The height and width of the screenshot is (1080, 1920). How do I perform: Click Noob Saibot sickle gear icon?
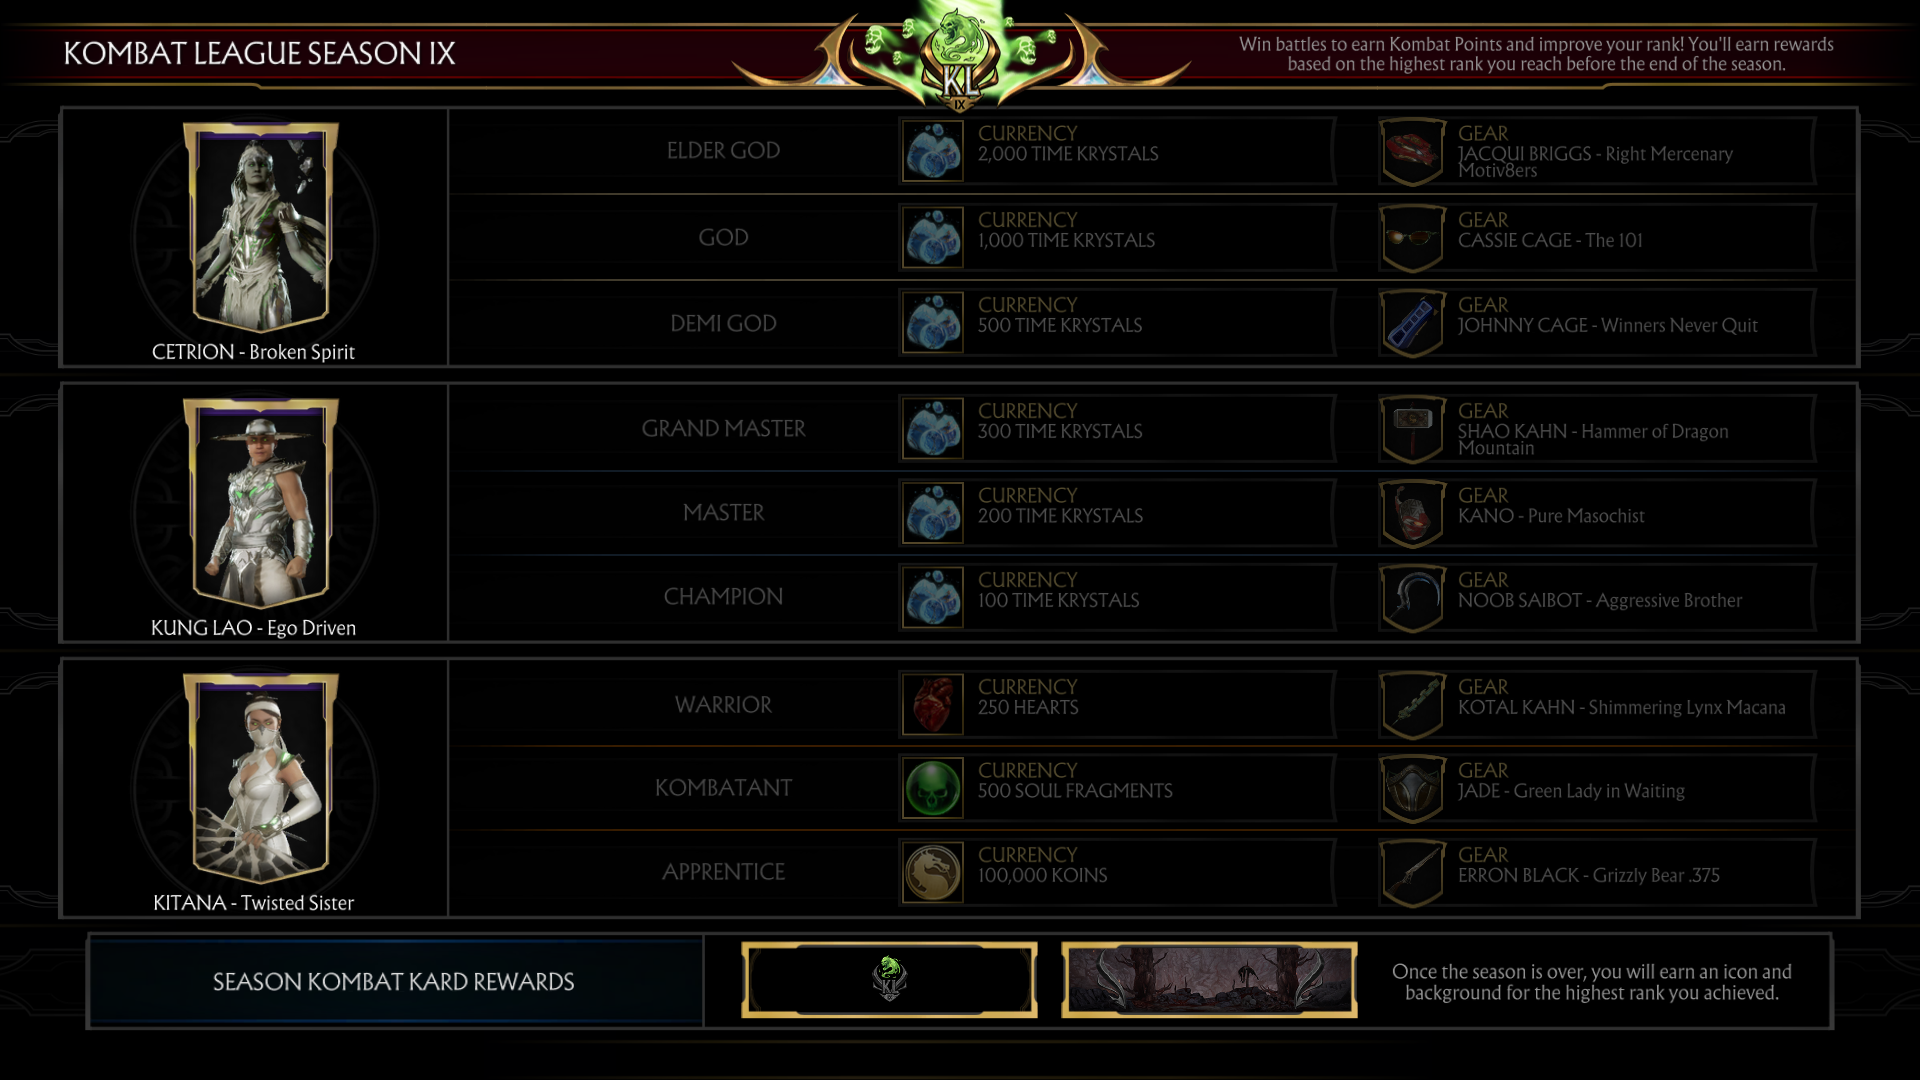pos(1412,598)
